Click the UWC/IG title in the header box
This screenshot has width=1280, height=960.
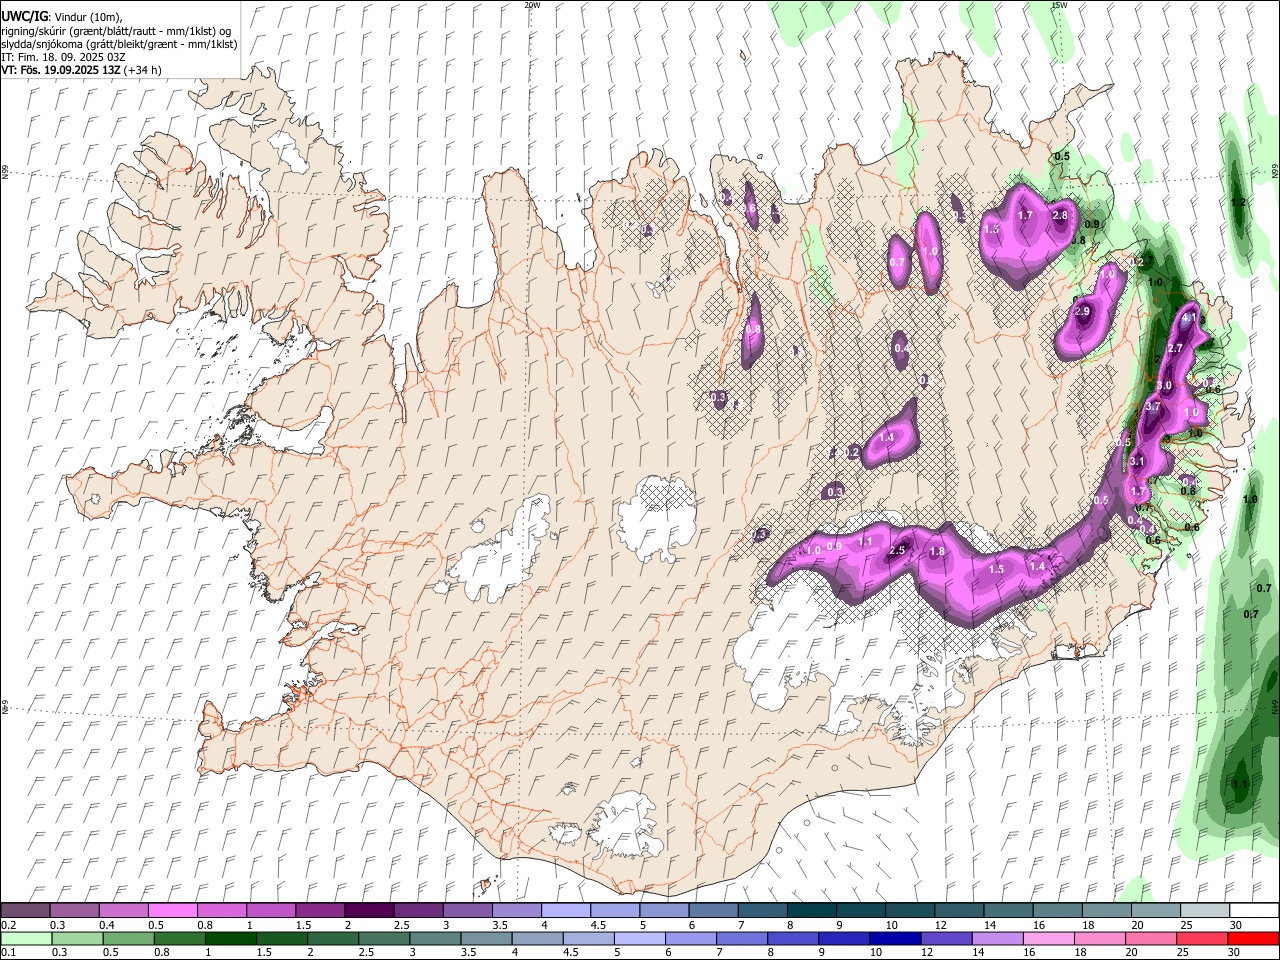point(23,17)
